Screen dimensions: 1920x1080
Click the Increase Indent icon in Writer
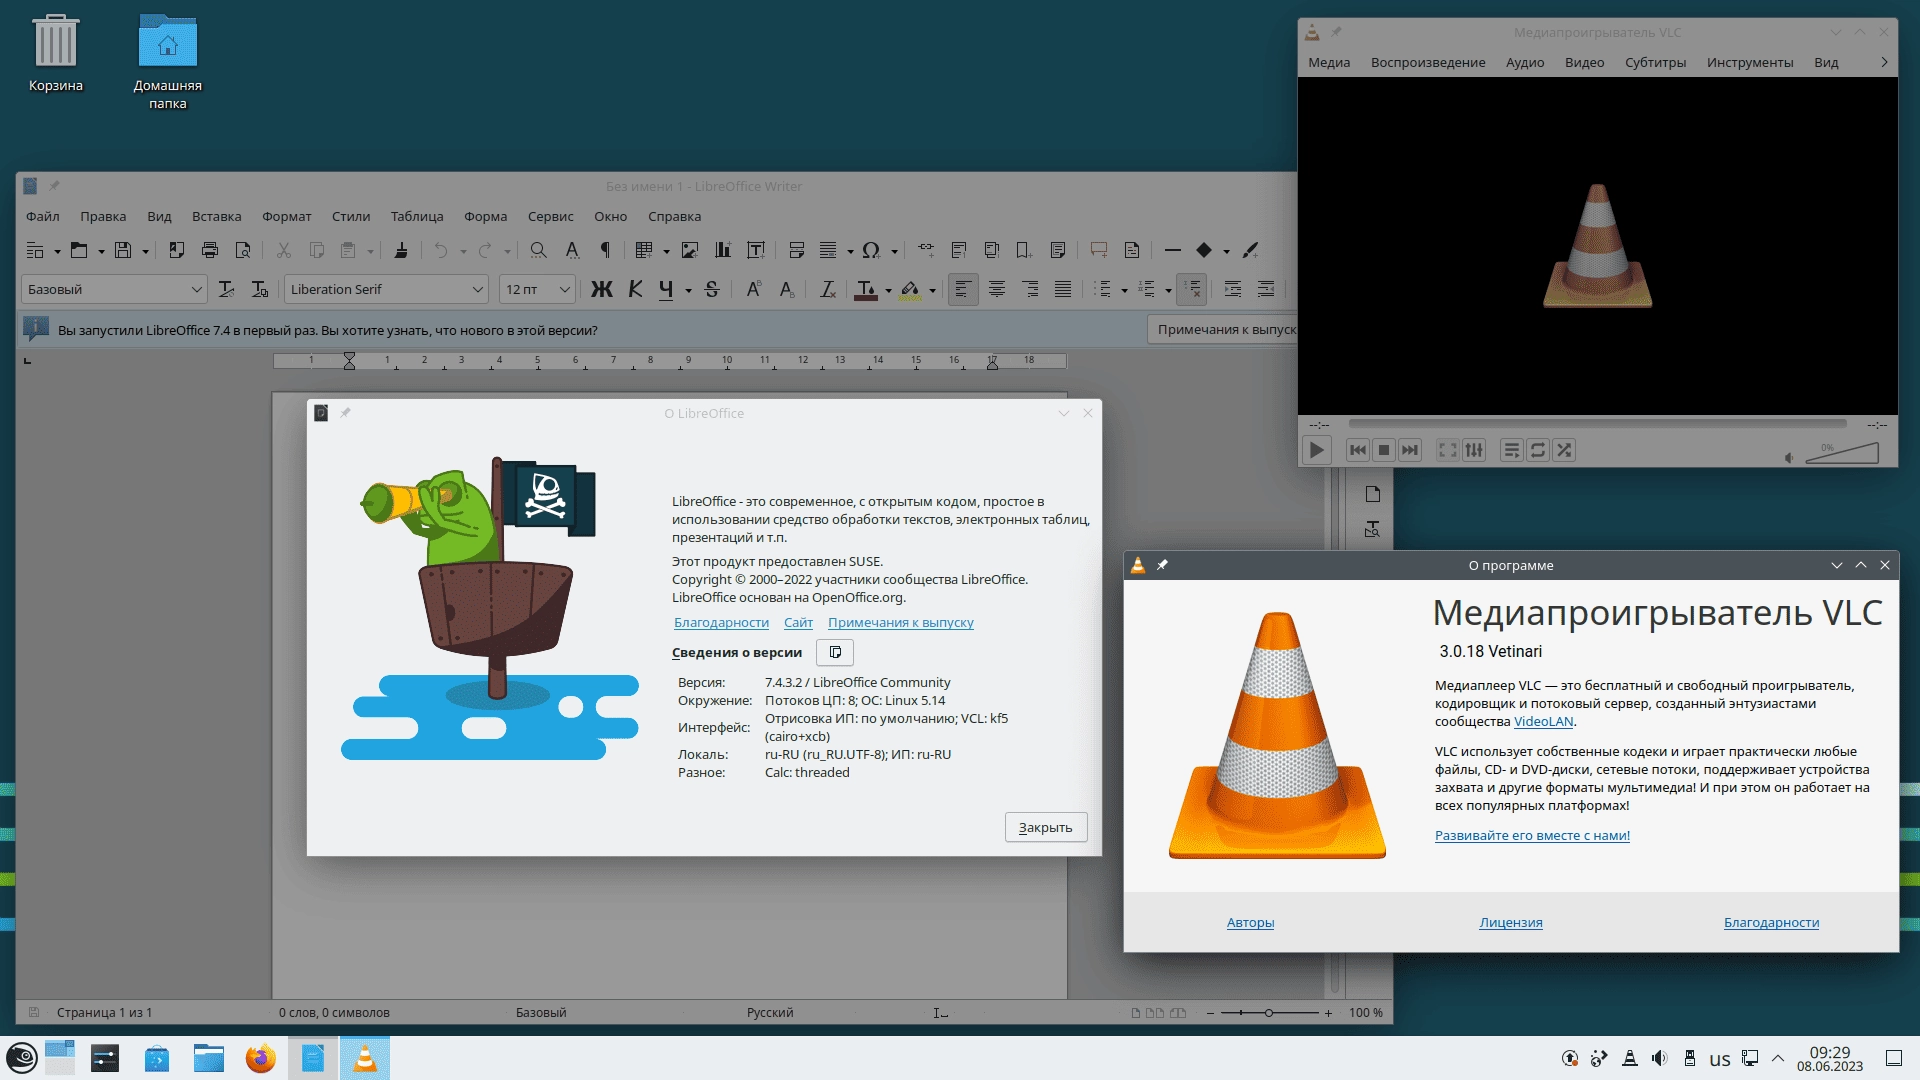point(1233,289)
